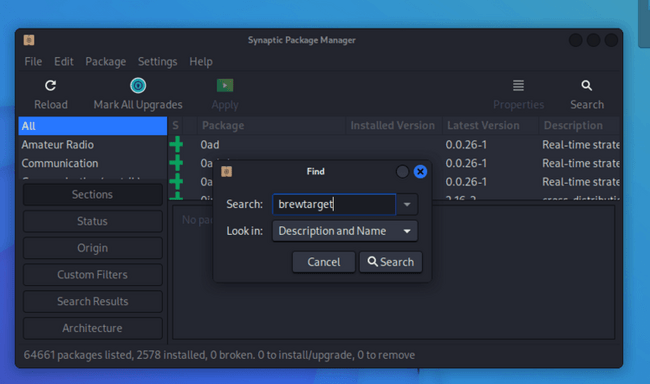Click the Architecture filter button
650x384 pixels.
pos(92,328)
